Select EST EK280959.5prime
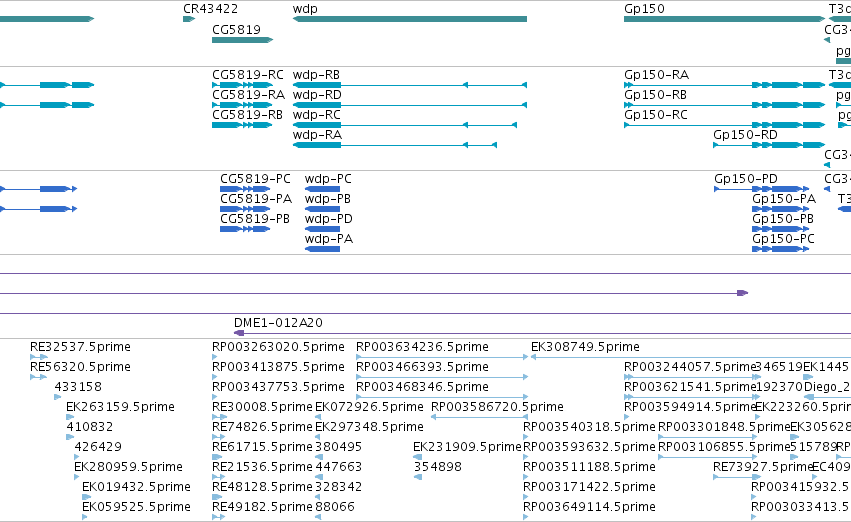Image resolution: width=851 pixels, height=522 pixels. pos(128,467)
